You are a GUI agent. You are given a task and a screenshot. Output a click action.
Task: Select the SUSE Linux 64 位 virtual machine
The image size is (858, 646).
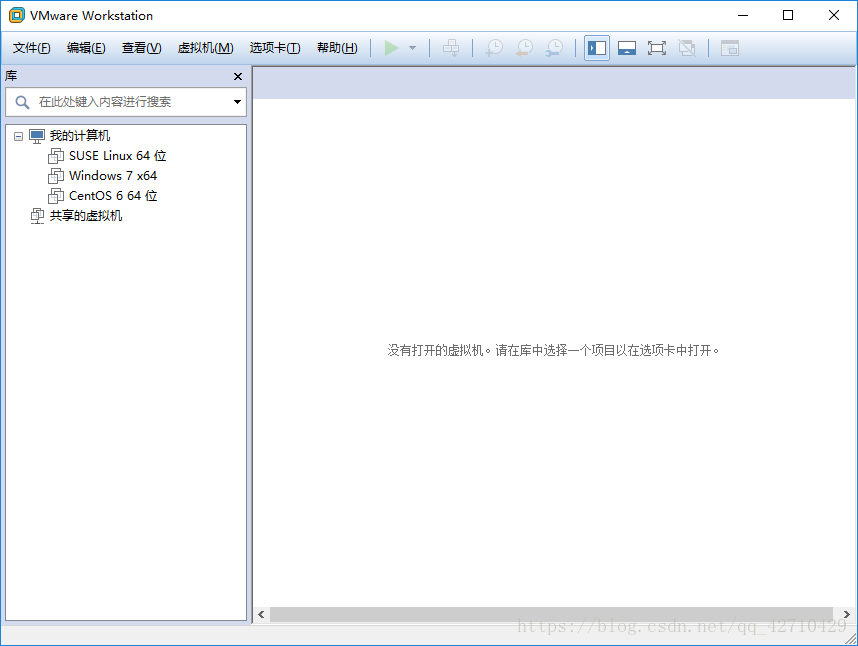pyautogui.click(x=117, y=156)
